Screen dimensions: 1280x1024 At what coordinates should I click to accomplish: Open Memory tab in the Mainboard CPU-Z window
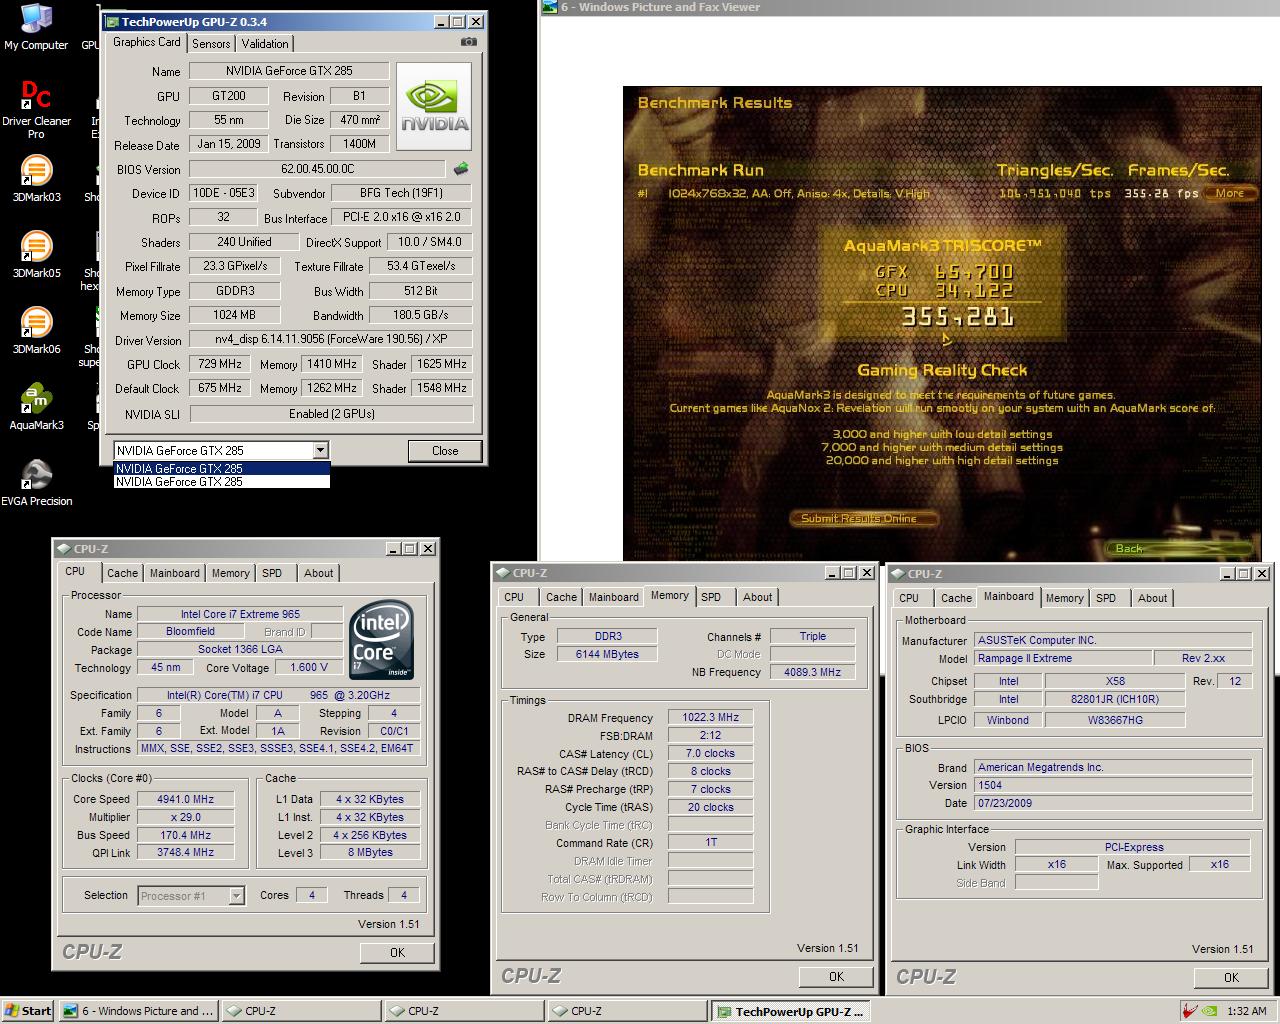[x=1064, y=598]
